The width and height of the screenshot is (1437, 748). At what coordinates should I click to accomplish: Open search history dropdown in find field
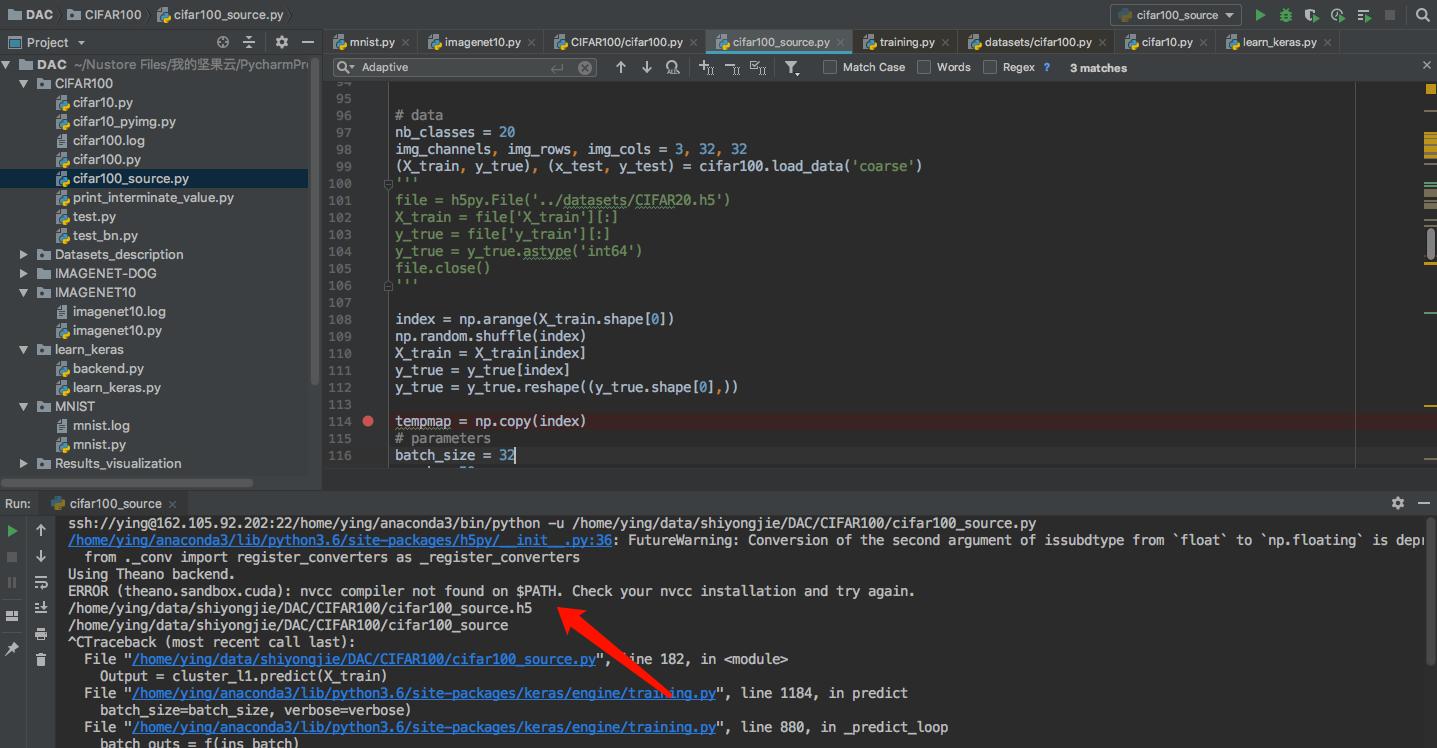click(346, 67)
